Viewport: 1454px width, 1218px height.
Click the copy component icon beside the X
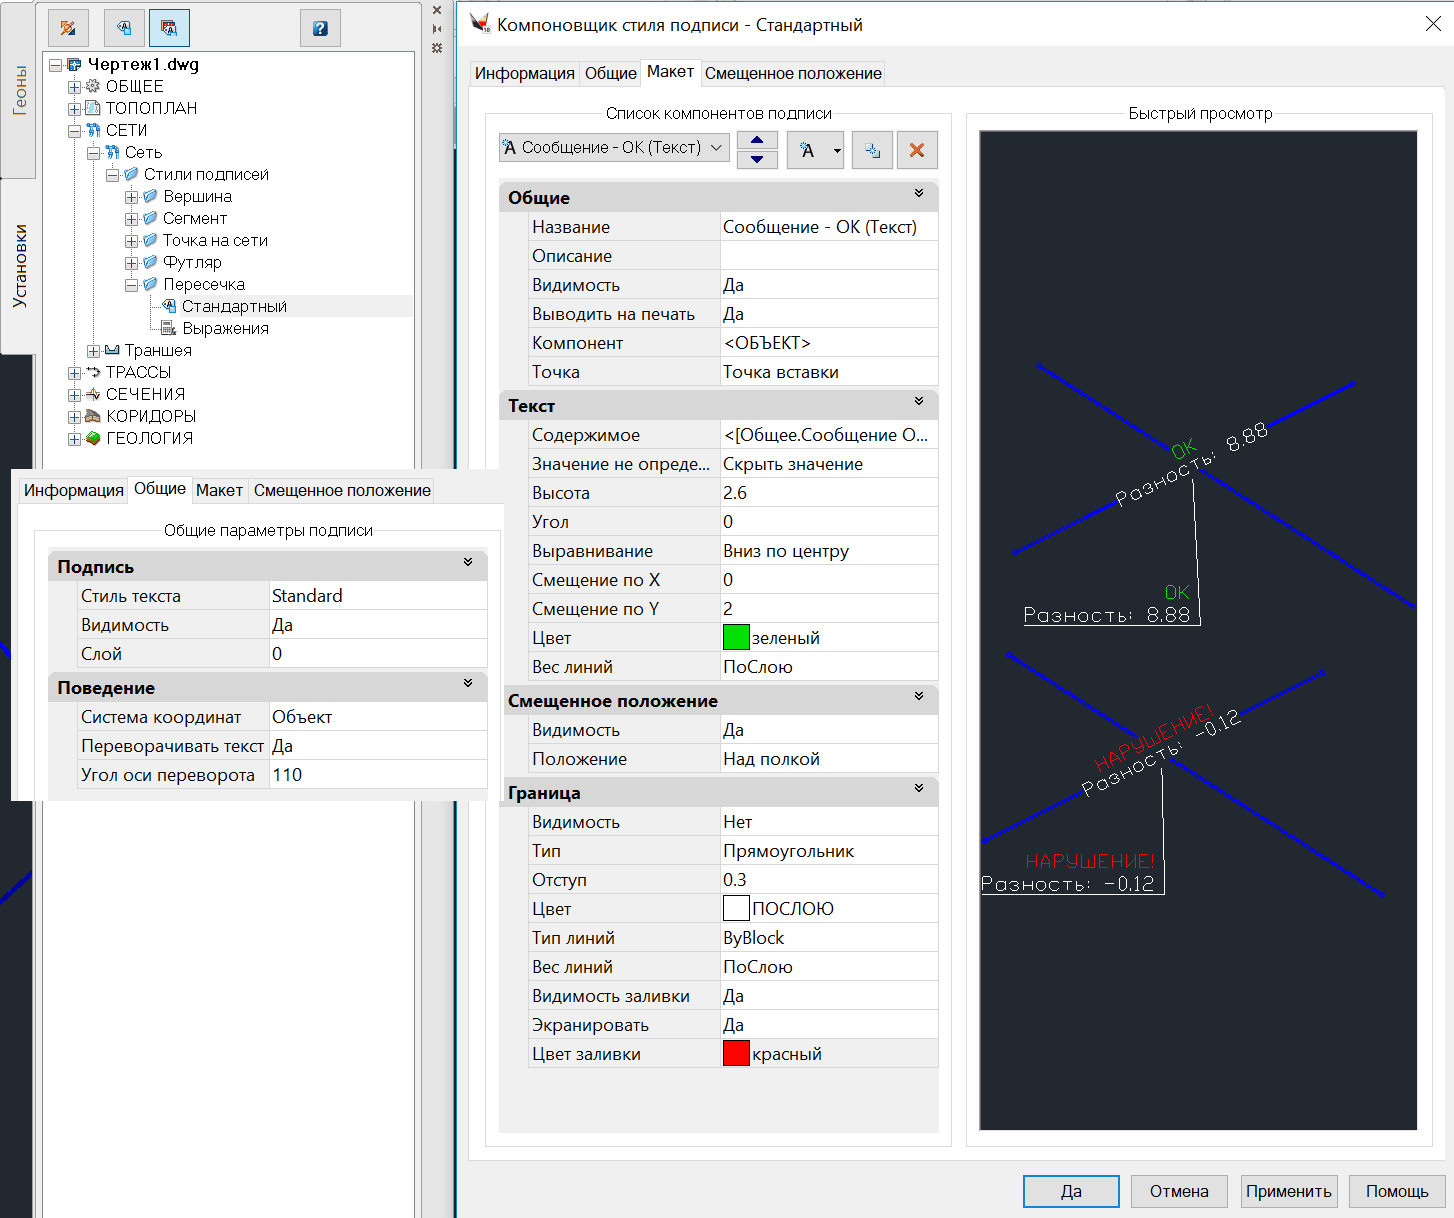(872, 150)
